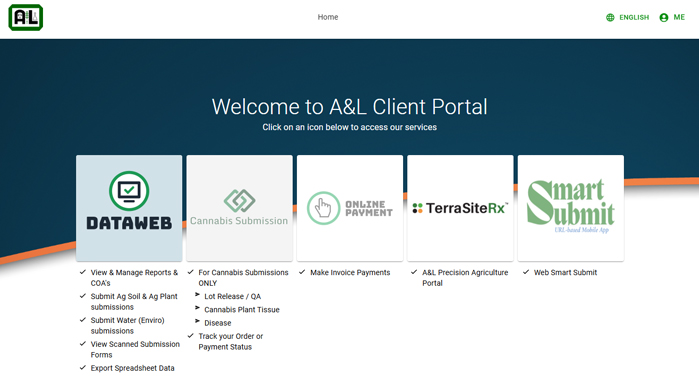Viewport: 699px width, 381px height.
Task: Click 'View & Manage Reports & COA's' text
Action: tap(134, 278)
